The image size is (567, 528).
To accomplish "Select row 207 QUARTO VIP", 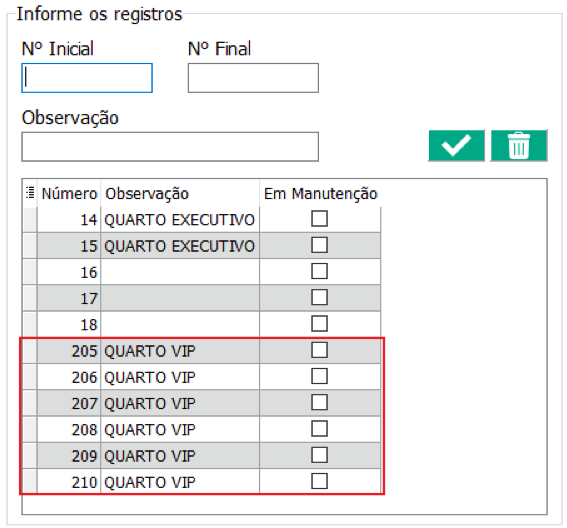I will pos(201,403).
